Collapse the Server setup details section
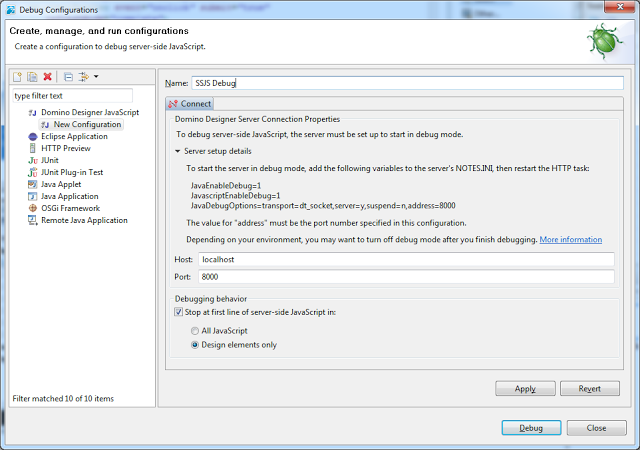Screen dimensions: 640x450 (x=177, y=151)
